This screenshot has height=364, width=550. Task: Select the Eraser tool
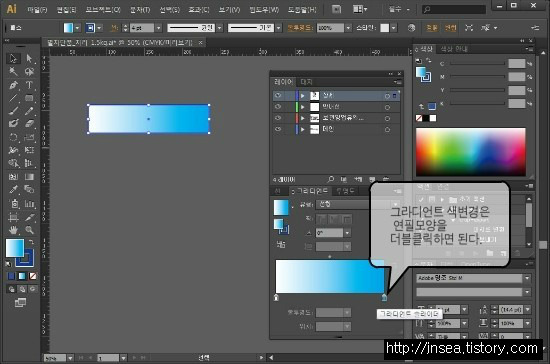(x=29, y=124)
